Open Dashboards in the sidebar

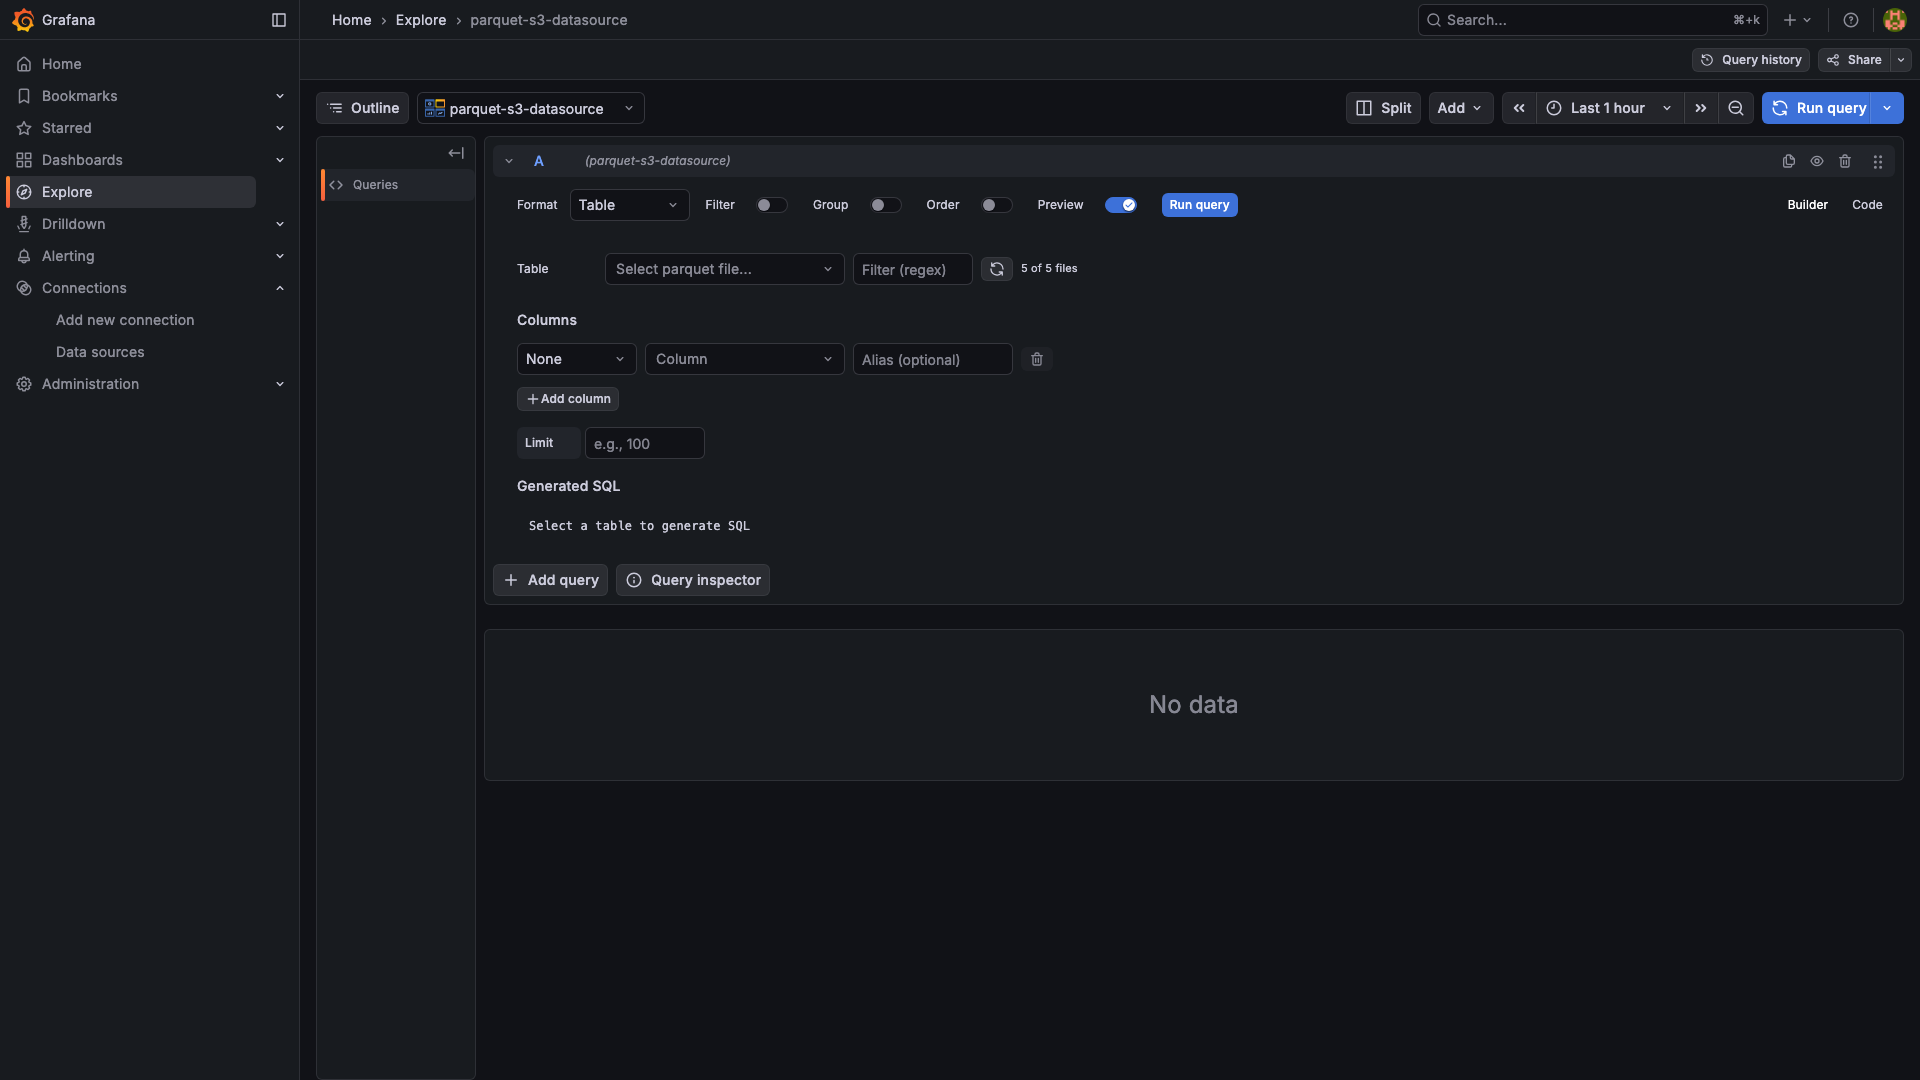coord(82,160)
